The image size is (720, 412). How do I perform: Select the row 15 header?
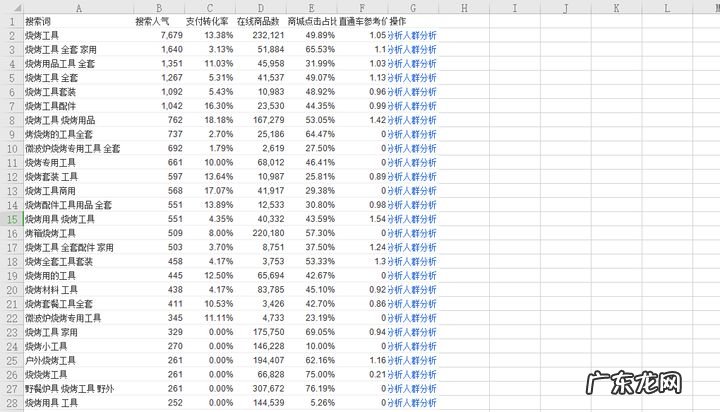11,219
